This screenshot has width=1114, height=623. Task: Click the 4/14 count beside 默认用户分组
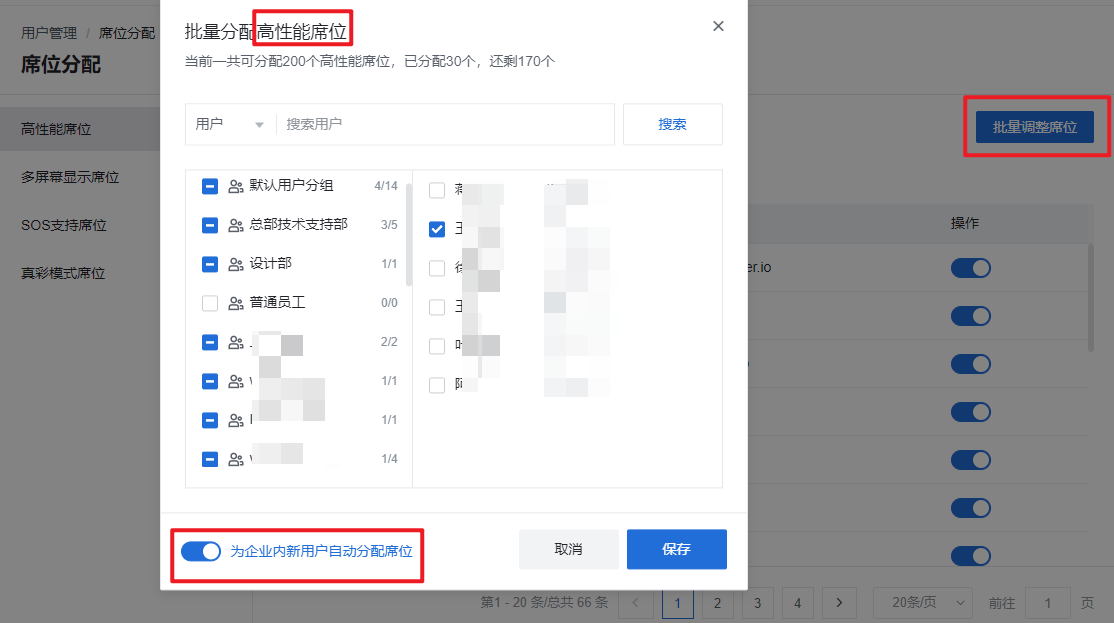click(386, 186)
